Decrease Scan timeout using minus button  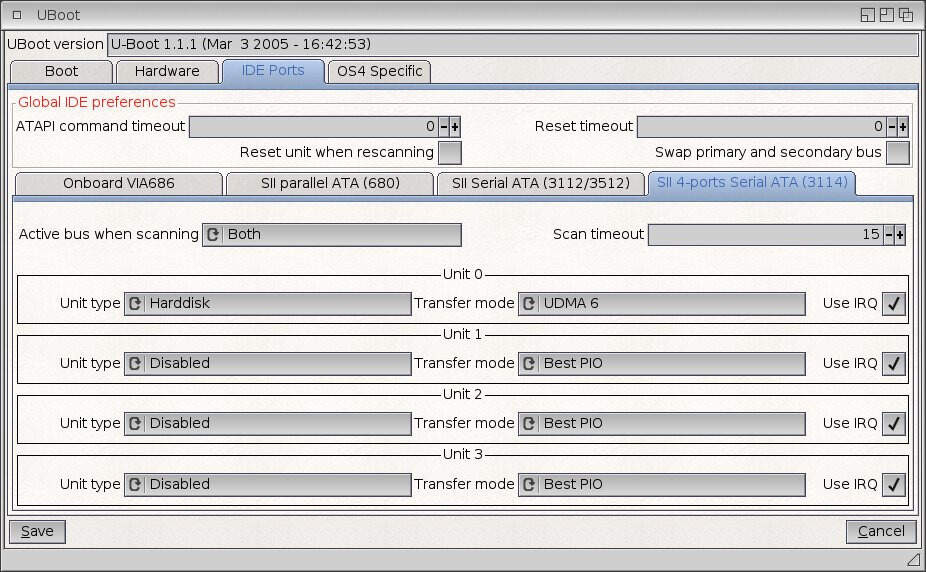pos(889,235)
